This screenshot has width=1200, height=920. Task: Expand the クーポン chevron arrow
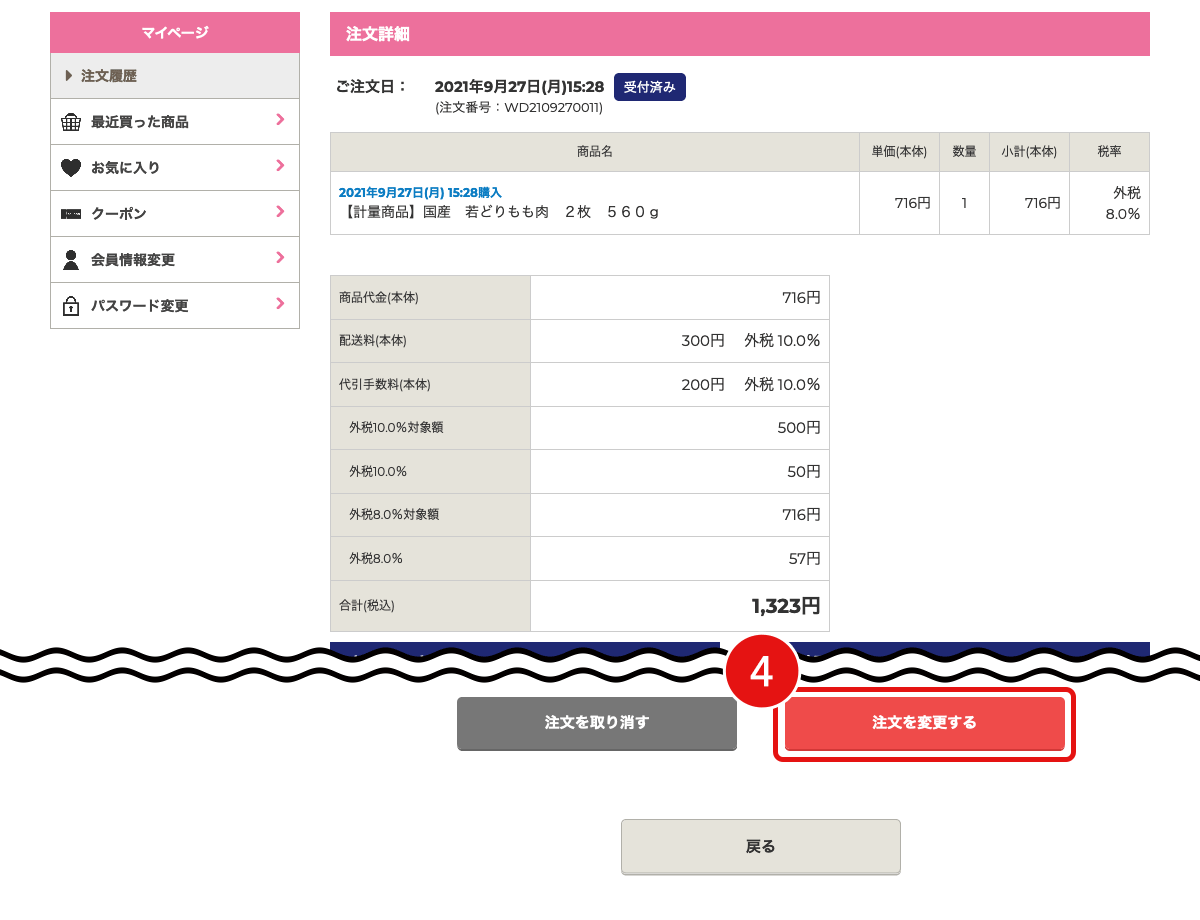[x=280, y=212]
